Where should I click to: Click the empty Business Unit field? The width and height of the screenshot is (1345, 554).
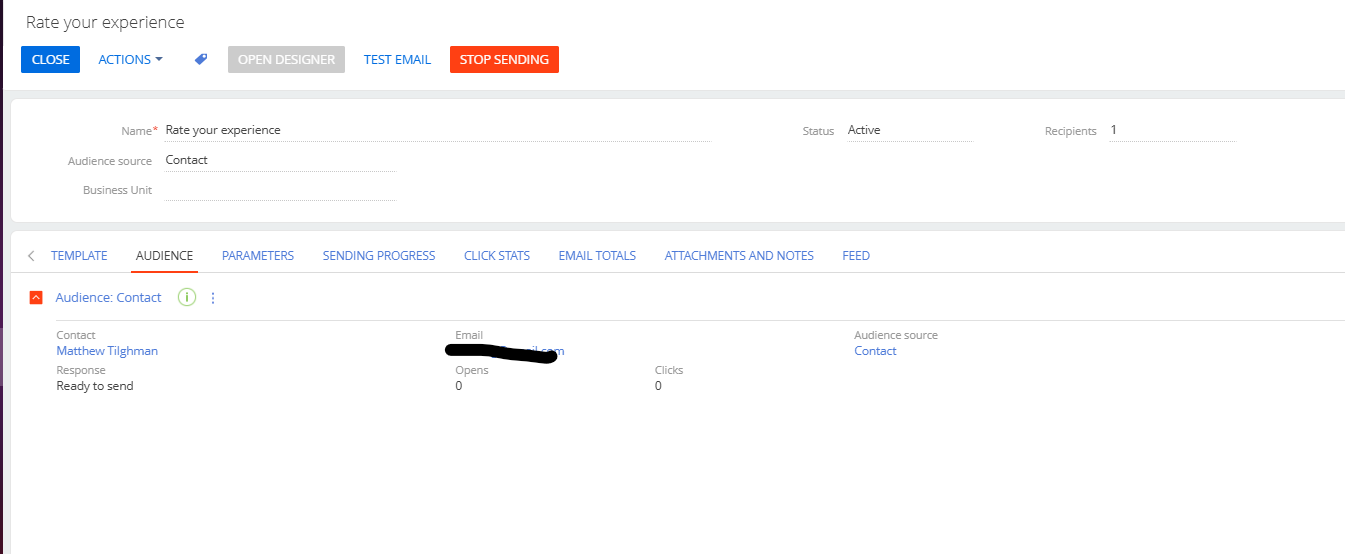(x=280, y=190)
